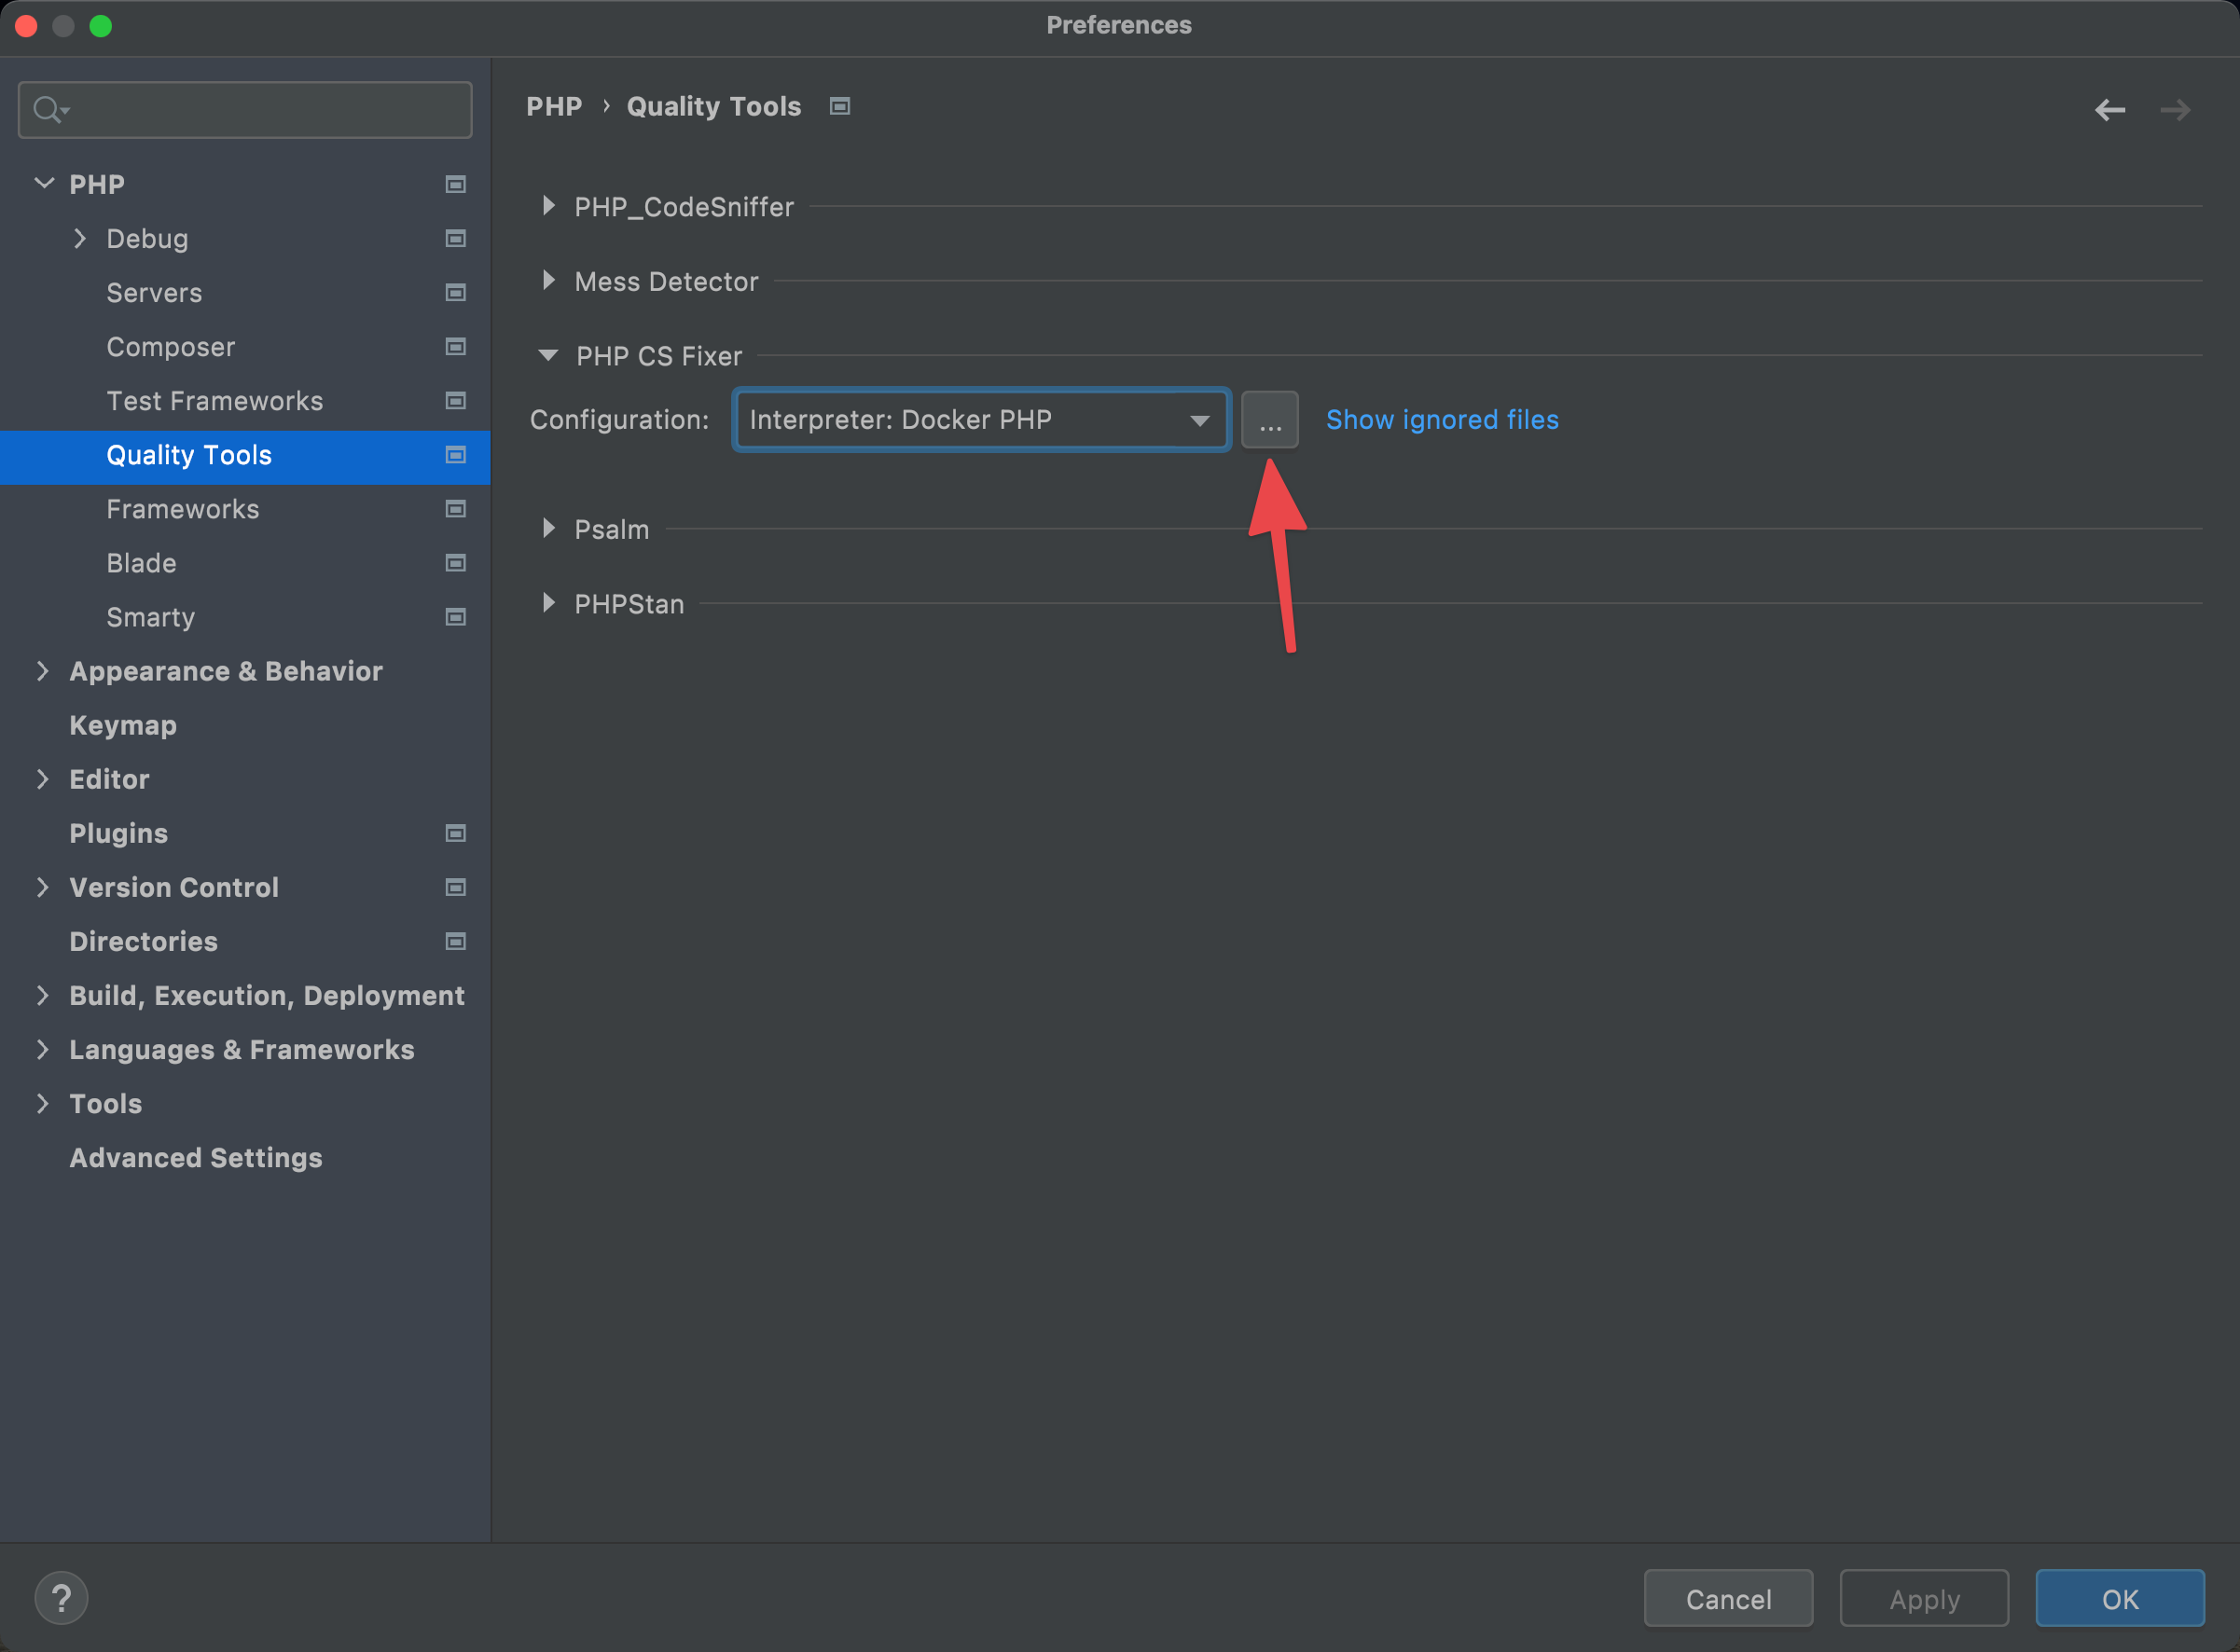Open the help question mark button

pyautogui.click(x=61, y=1598)
